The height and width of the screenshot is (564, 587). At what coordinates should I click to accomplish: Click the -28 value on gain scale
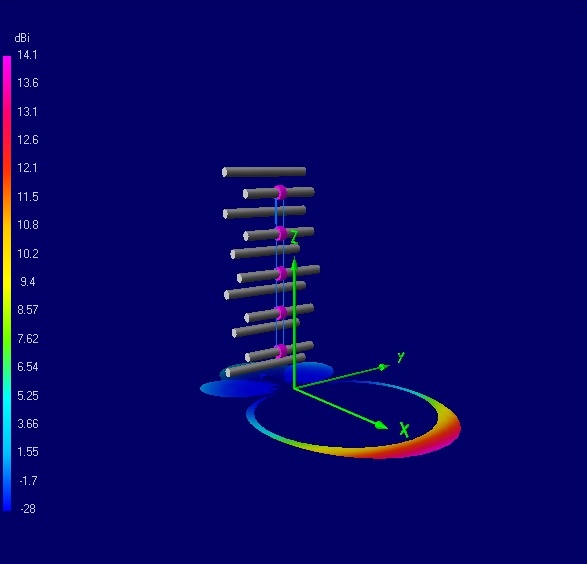pyautogui.click(x=28, y=509)
